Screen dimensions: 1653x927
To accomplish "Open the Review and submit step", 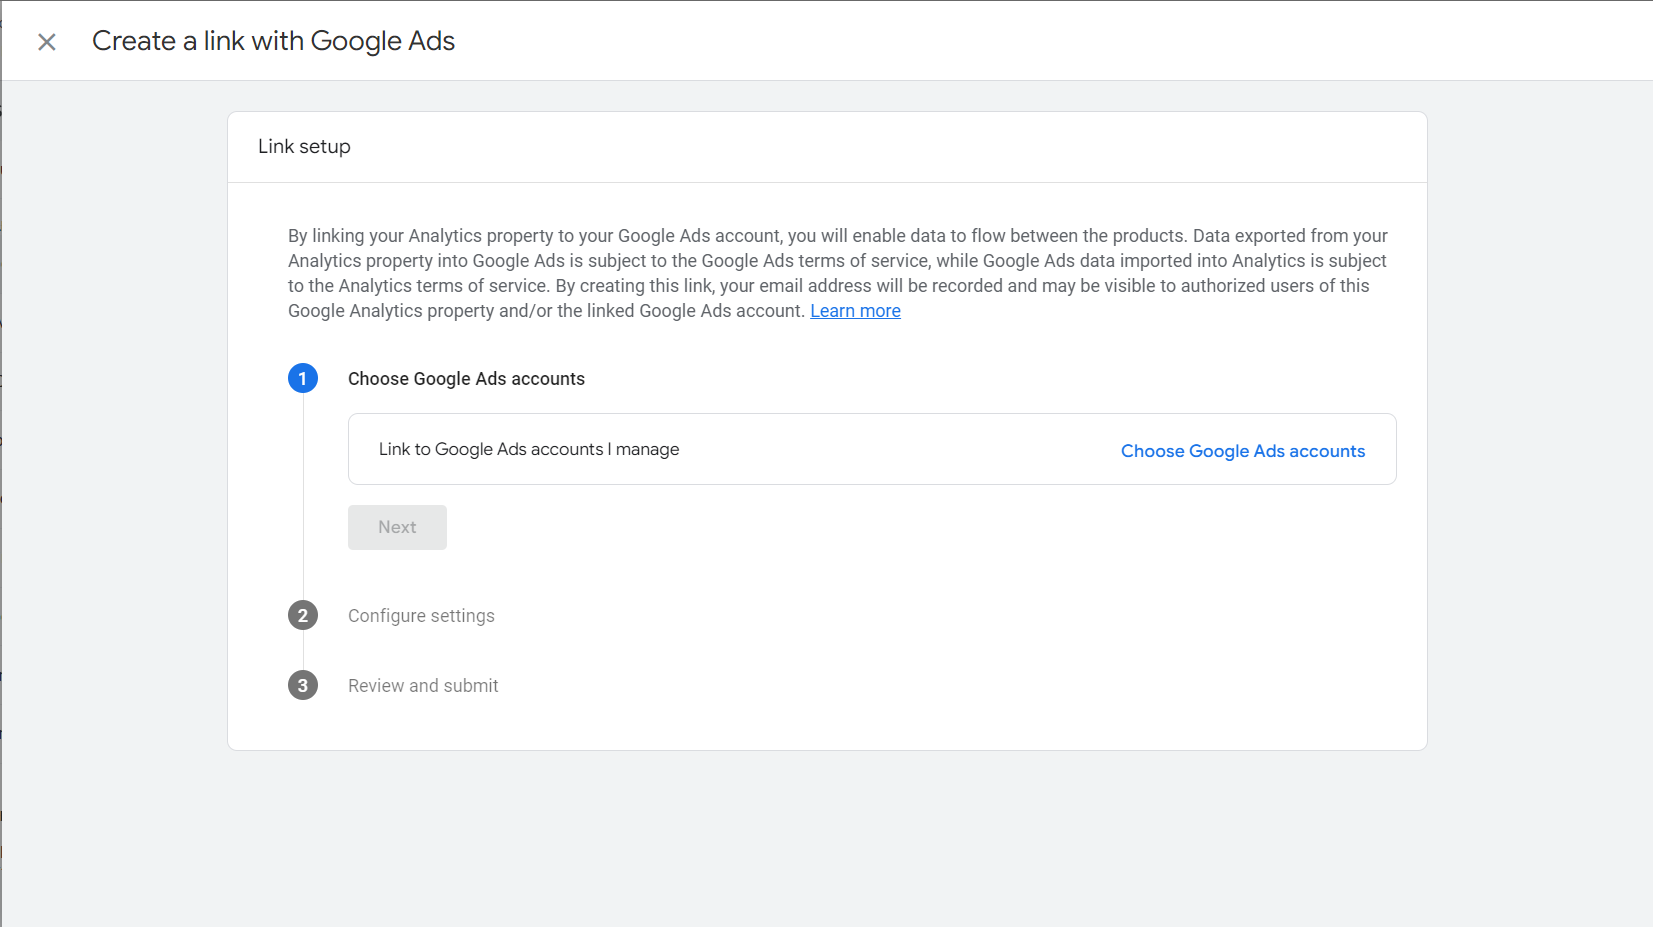I will coord(423,686).
